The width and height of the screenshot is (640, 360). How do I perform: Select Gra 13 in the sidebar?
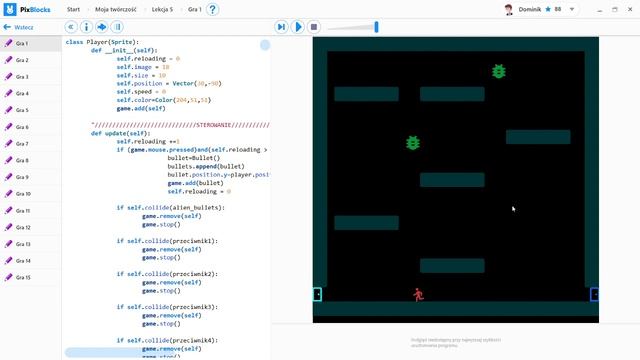point(31,244)
